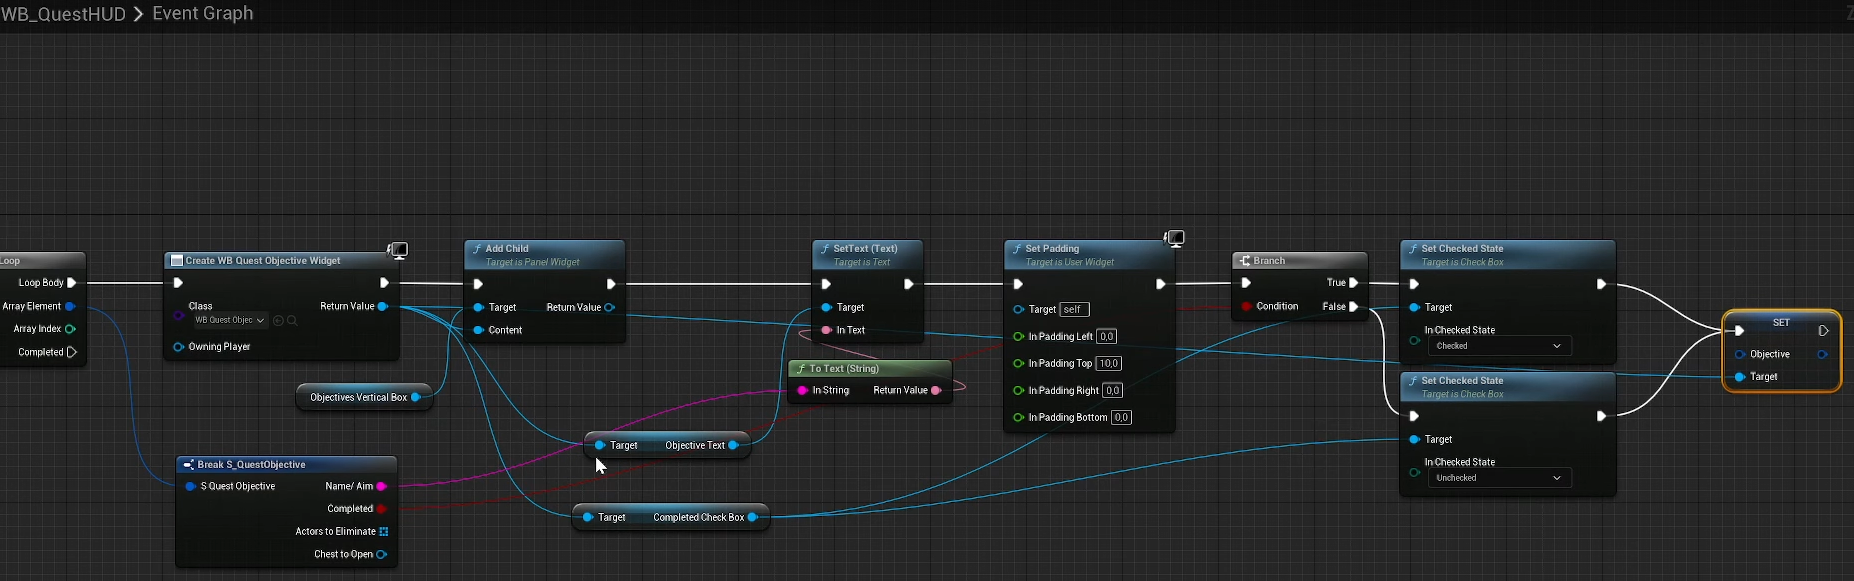Image resolution: width=1854 pixels, height=581 pixels.
Task: Click the SET node exec output pin
Action: point(1824,330)
